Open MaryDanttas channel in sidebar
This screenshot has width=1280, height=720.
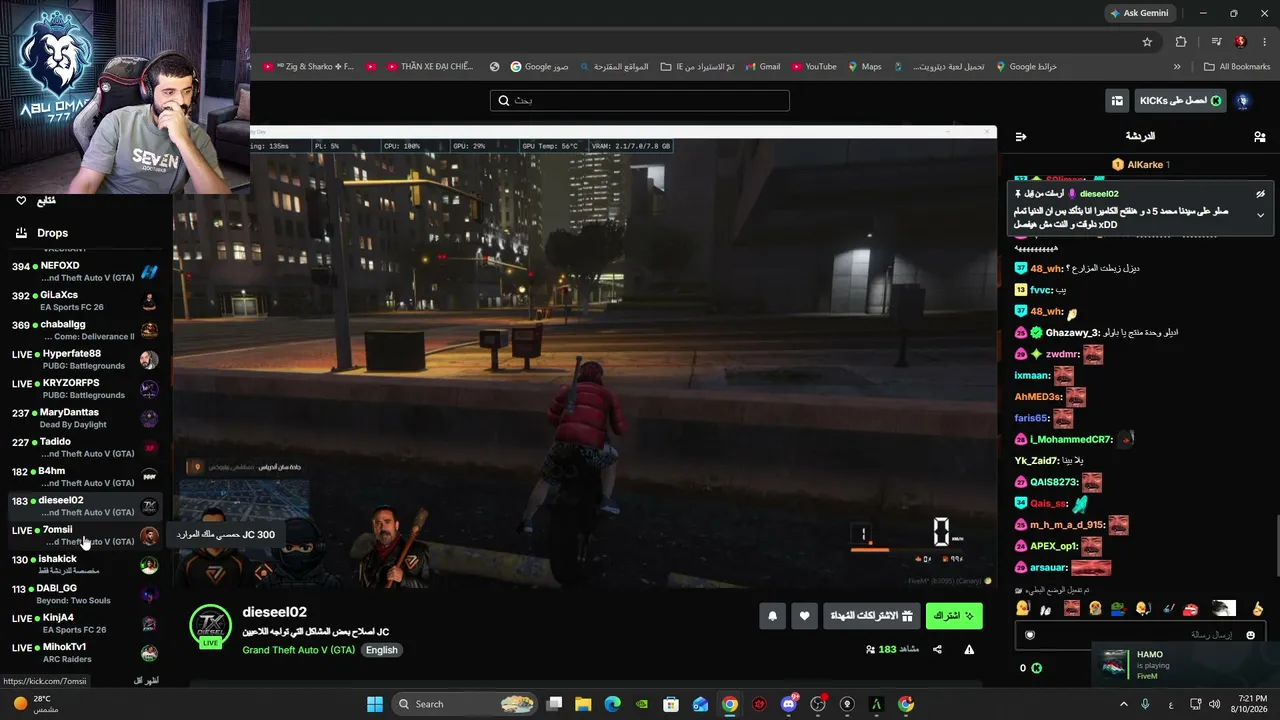pos(85,418)
